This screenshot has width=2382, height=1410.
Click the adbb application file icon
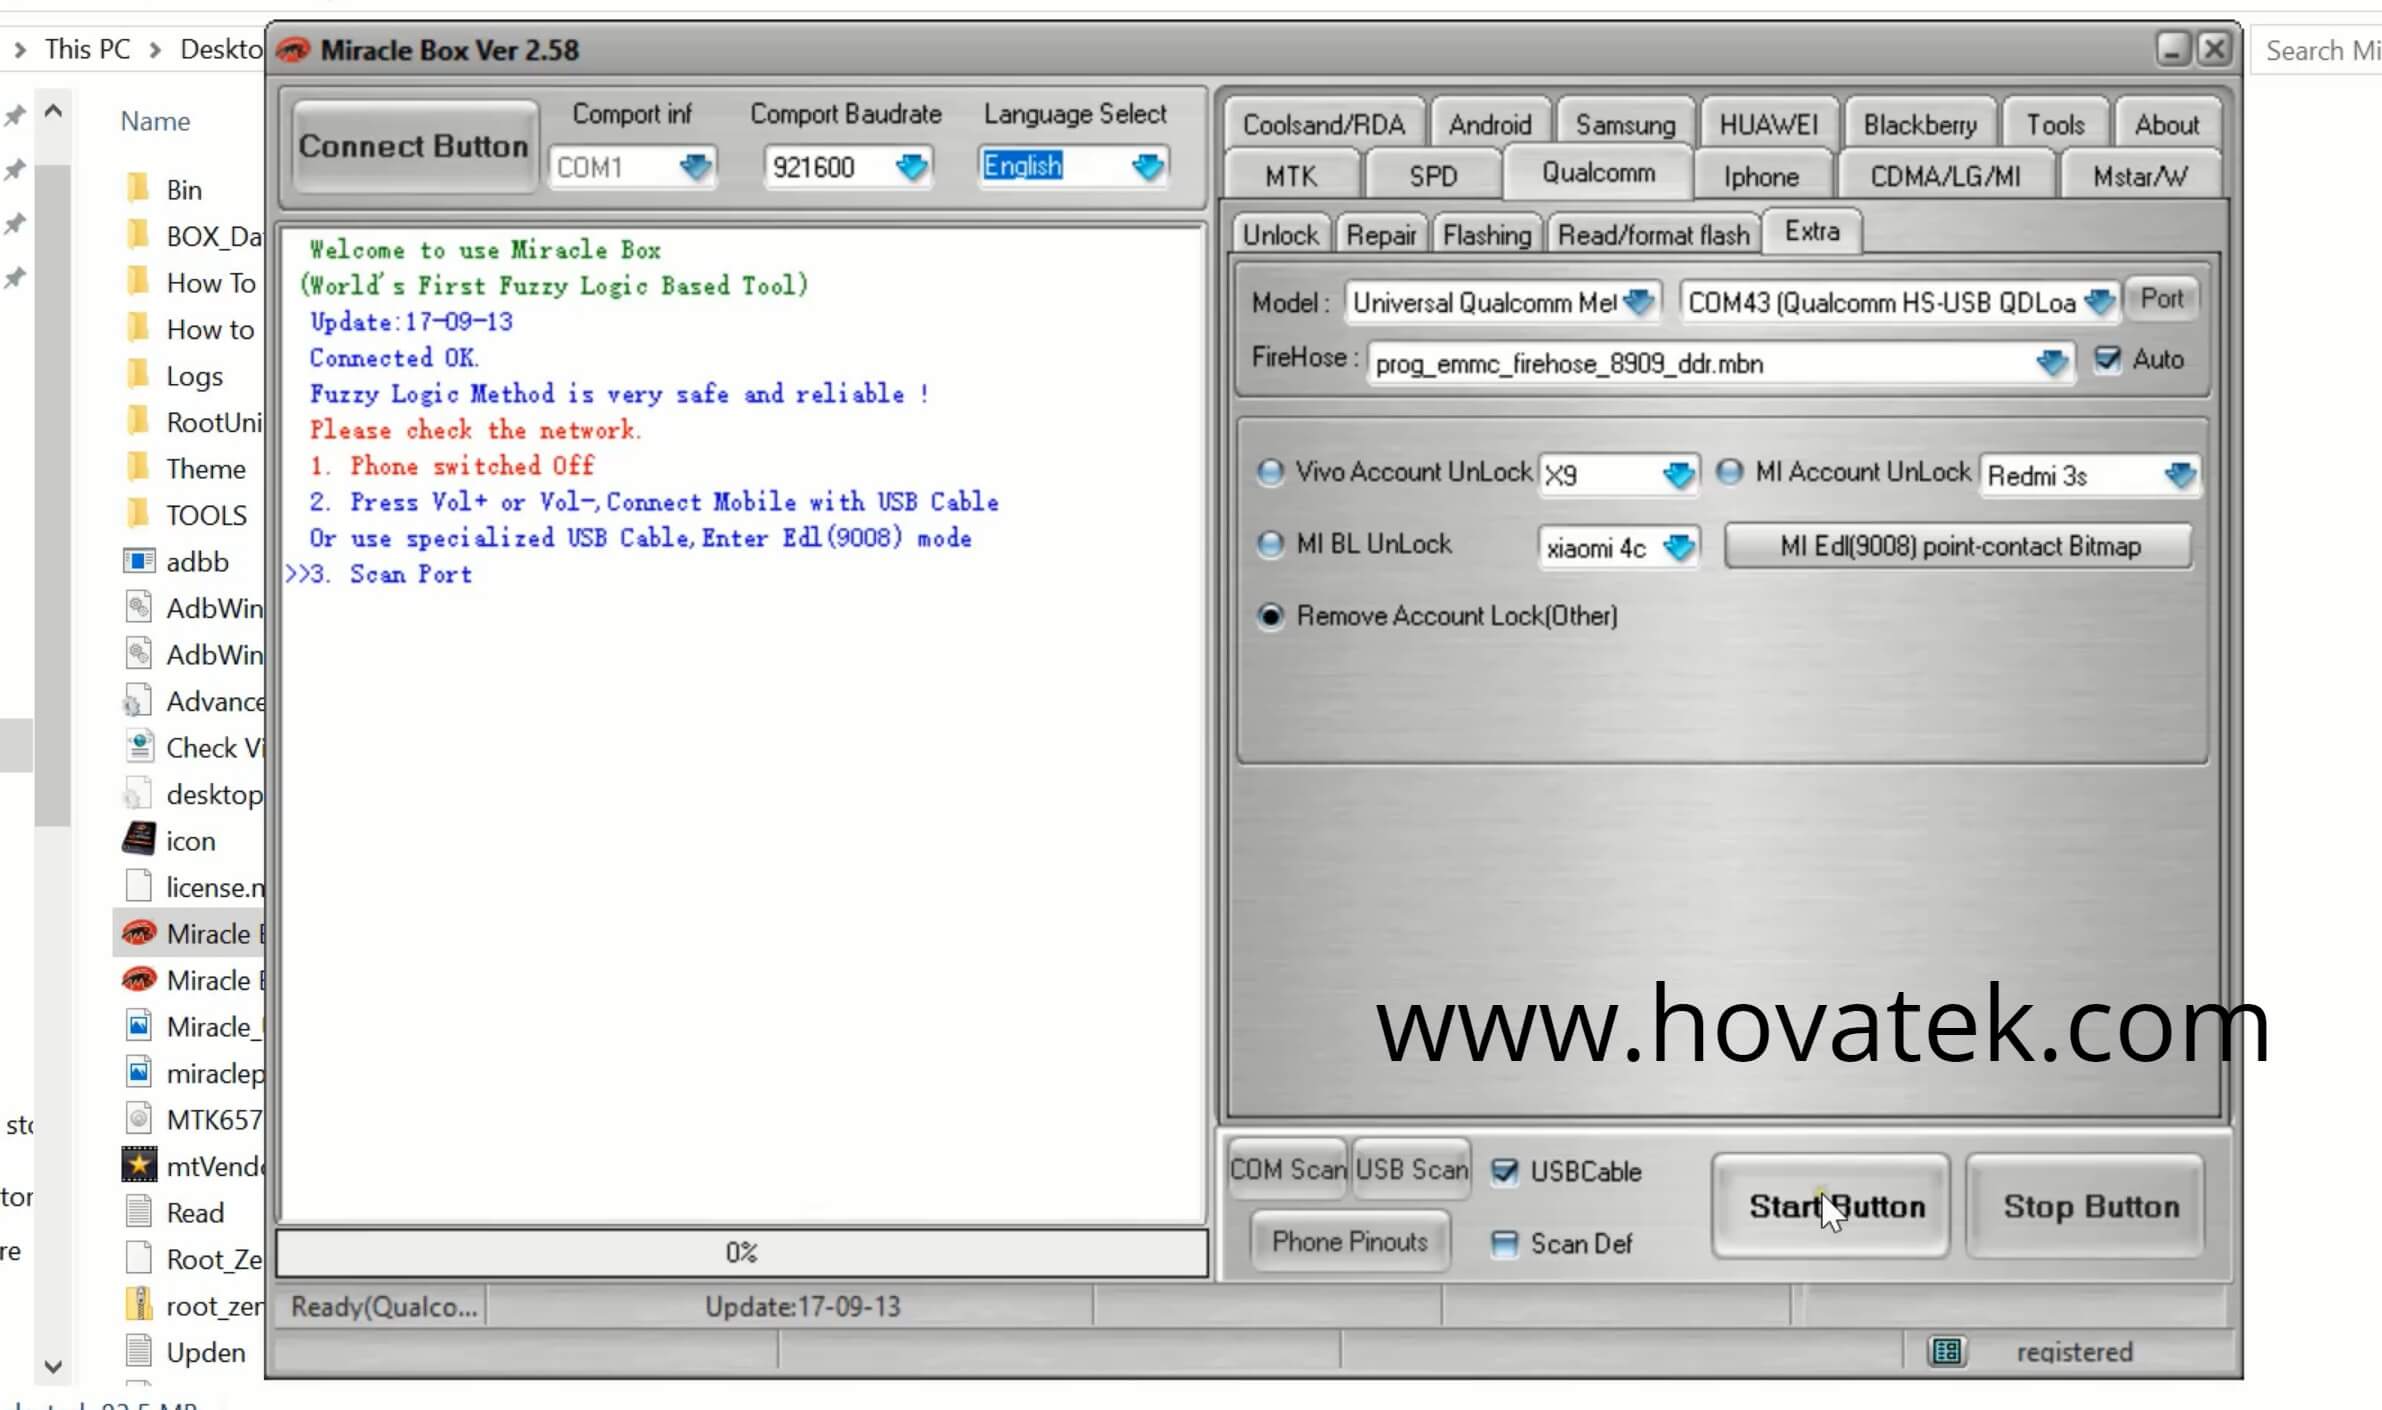click(x=139, y=561)
